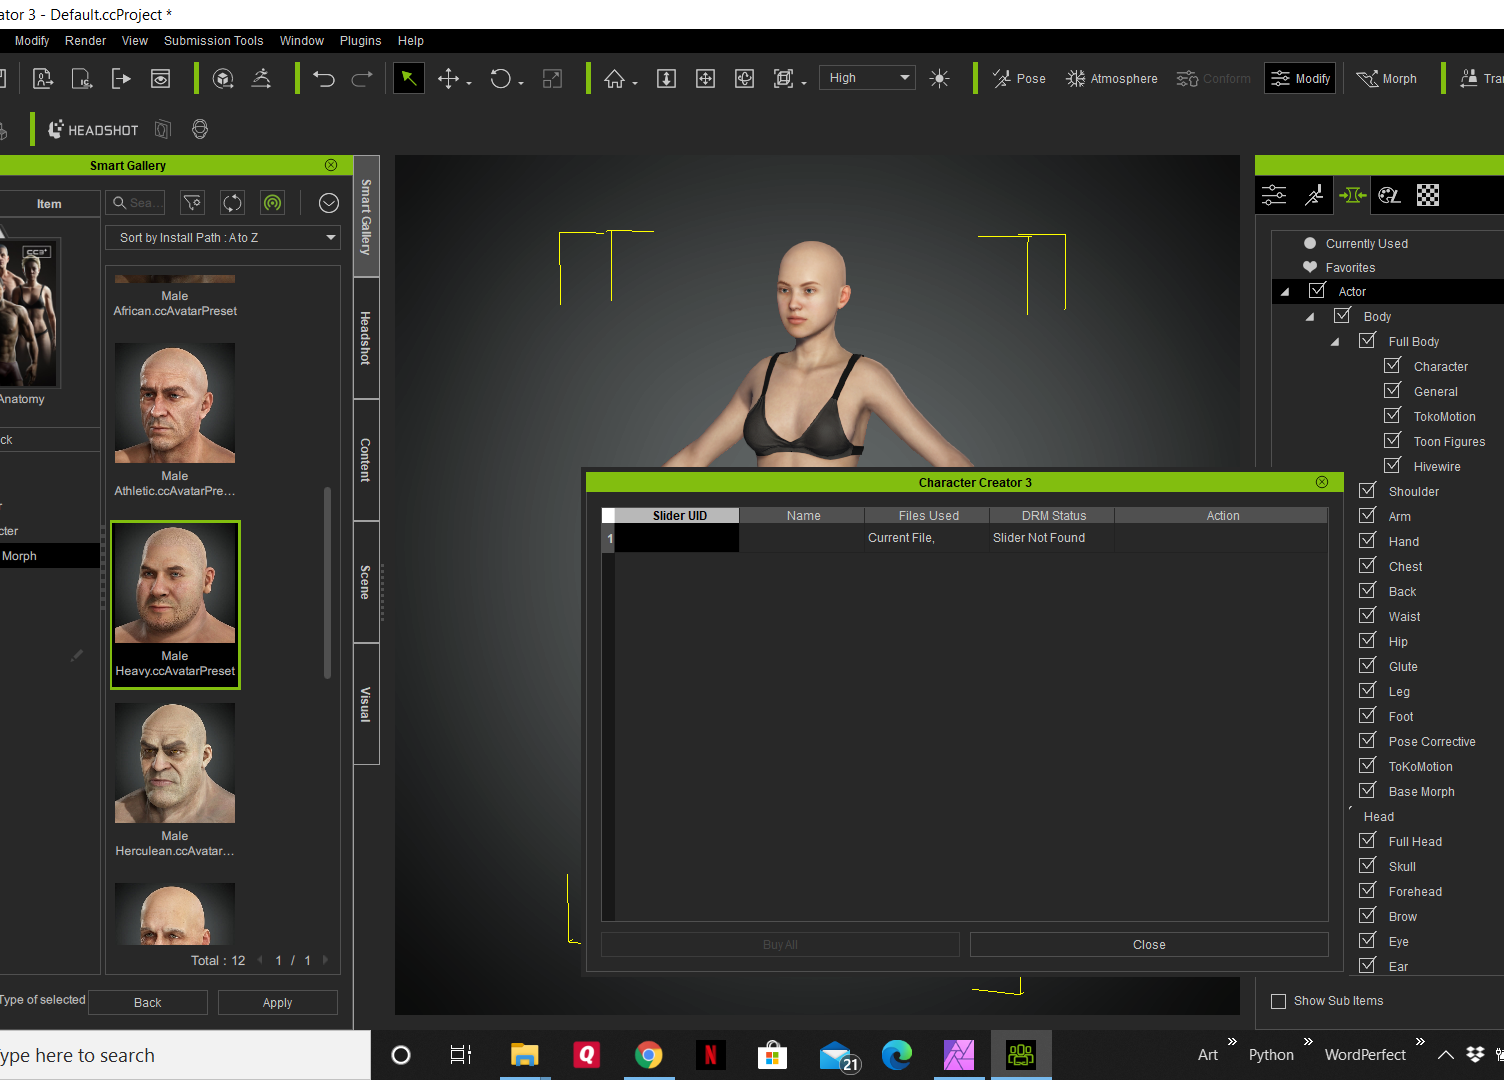The width and height of the screenshot is (1504, 1080).
Task: Expand the Smart Gallery round chevron menu
Action: pyautogui.click(x=329, y=203)
